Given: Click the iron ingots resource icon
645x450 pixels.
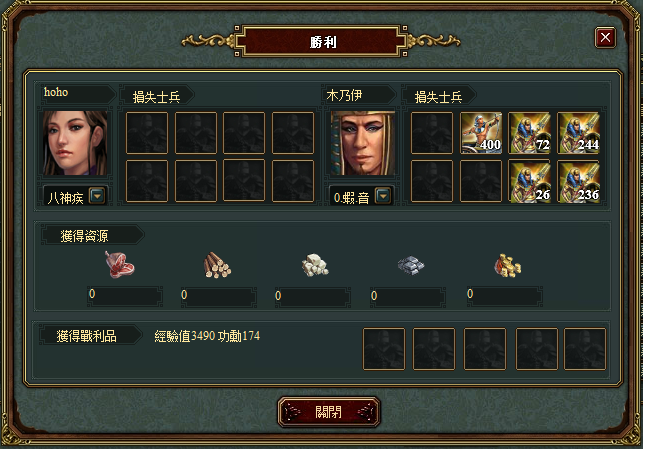Looking at the screenshot, I should coord(411,265).
